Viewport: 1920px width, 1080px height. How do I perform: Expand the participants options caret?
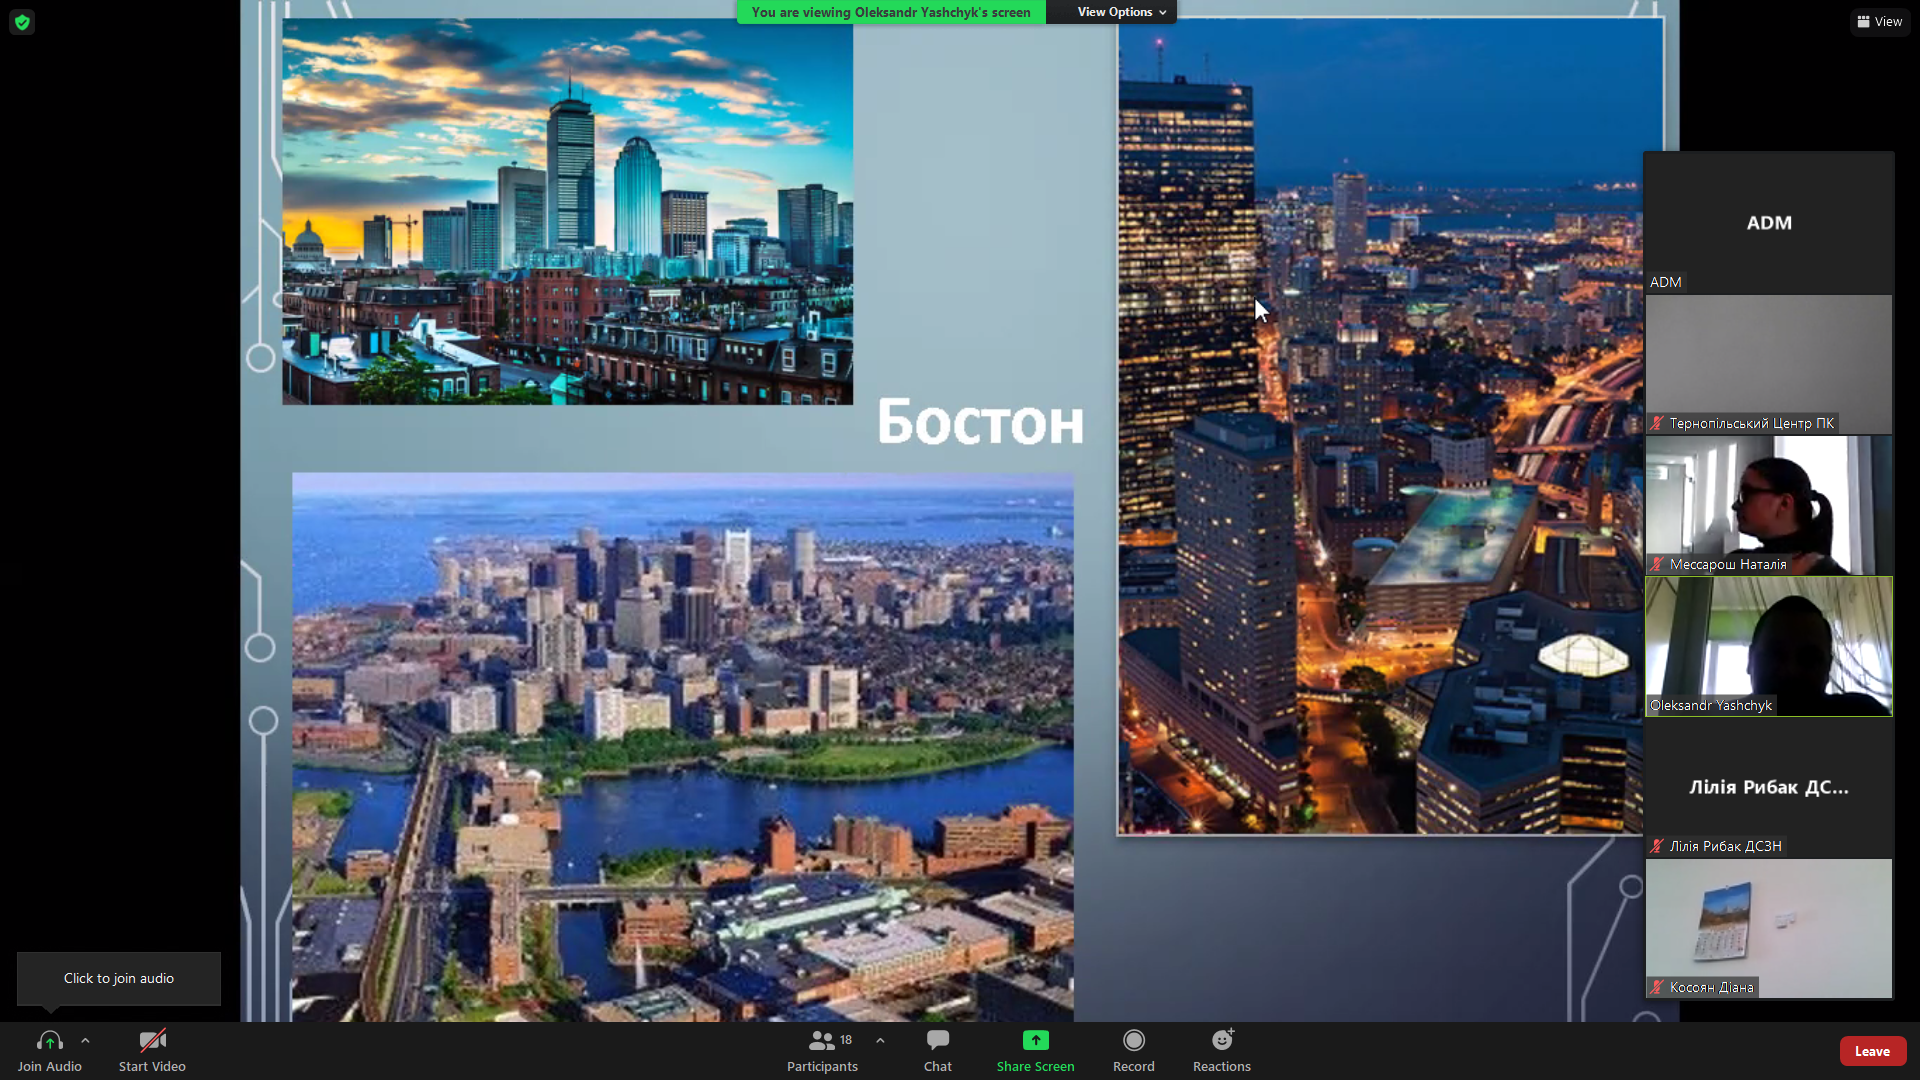tap(880, 1040)
